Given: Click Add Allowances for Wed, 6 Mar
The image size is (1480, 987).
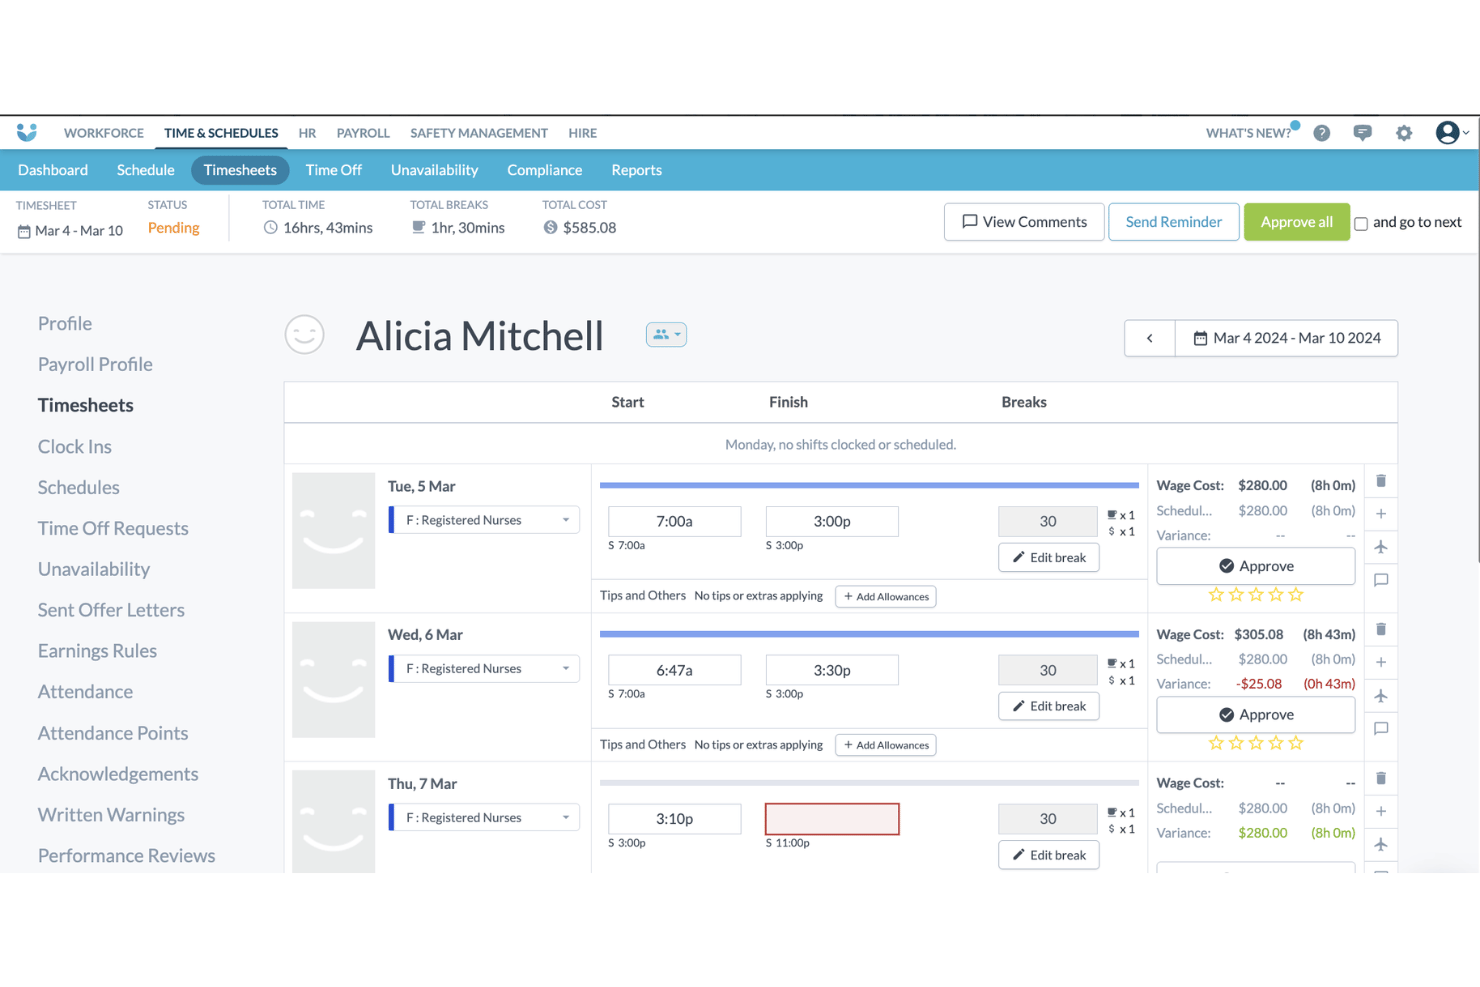Looking at the screenshot, I should point(886,745).
